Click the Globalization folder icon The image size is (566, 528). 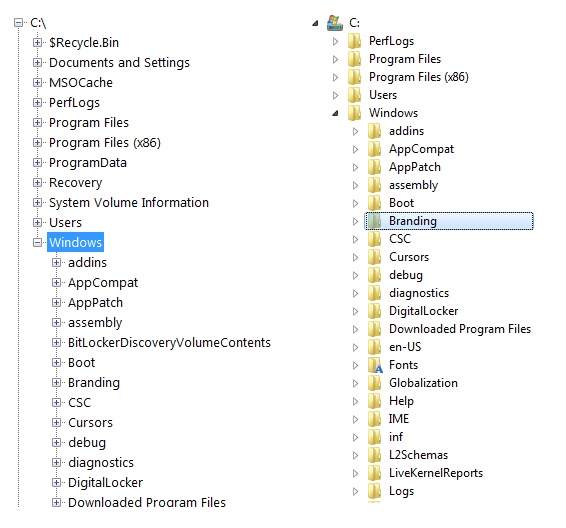click(x=375, y=383)
